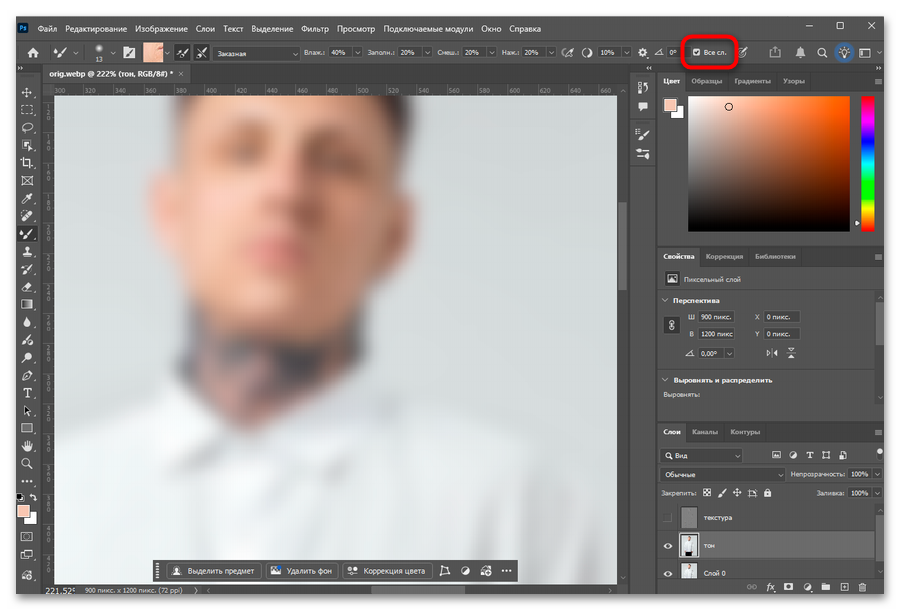The height and width of the screenshot is (610, 900).
Task: Click 'Коррекция цвета' button
Action: point(387,571)
